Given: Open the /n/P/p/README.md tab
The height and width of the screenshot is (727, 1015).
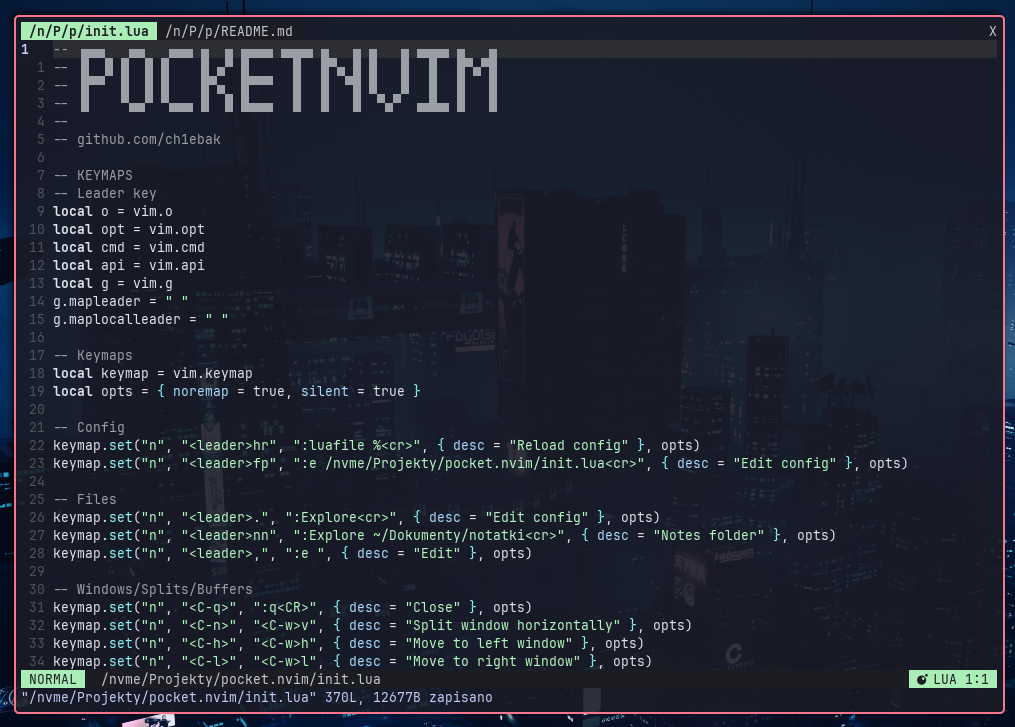Looking at the screenshot, I should 229,31.
